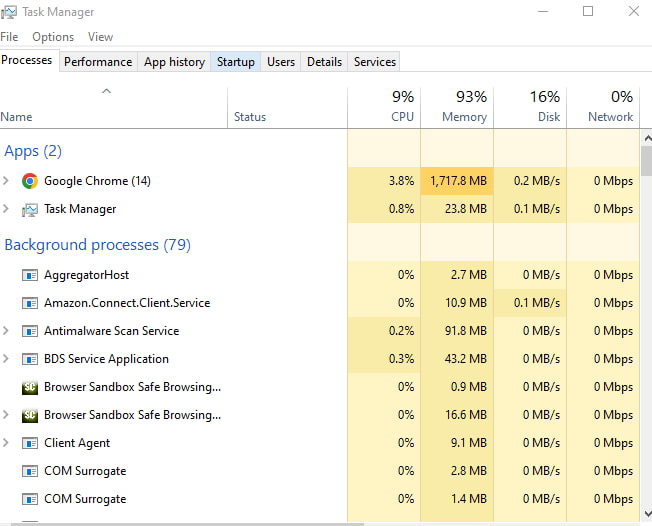Click Chrome's 3.8% CPU value
The image size is (652, 526).
(401, 181)
